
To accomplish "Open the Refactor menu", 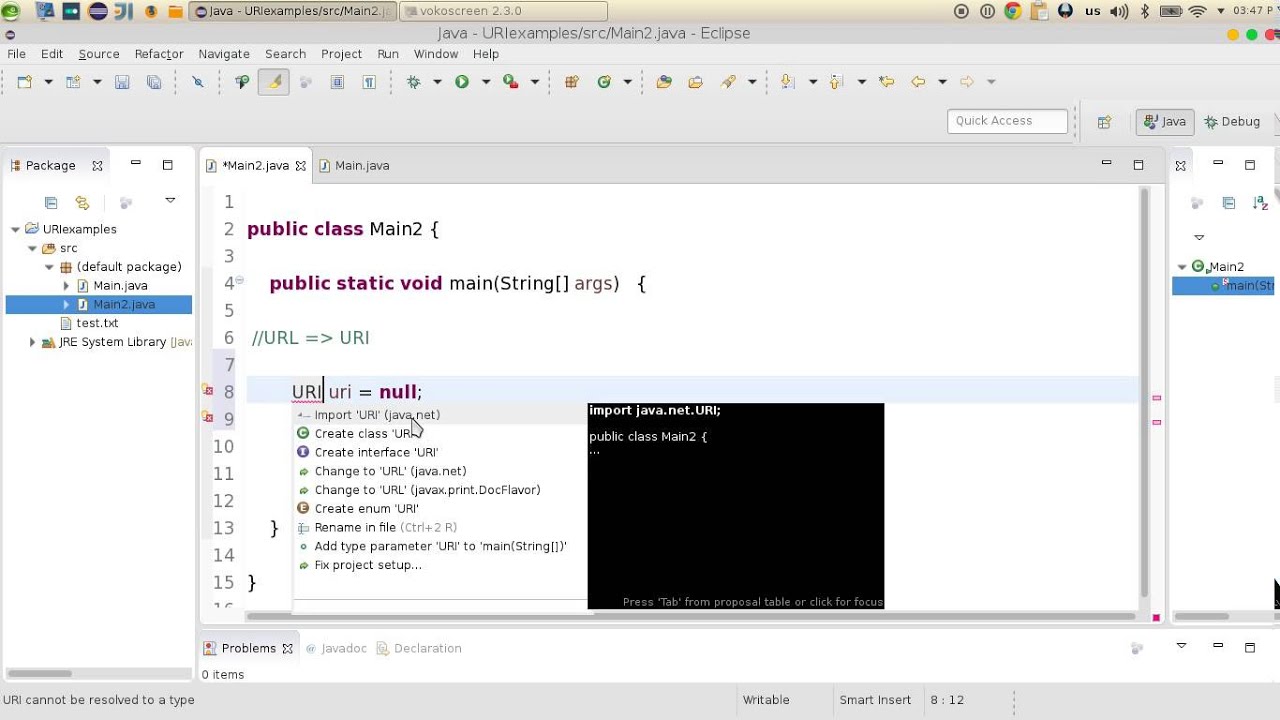I will [159, 54].
